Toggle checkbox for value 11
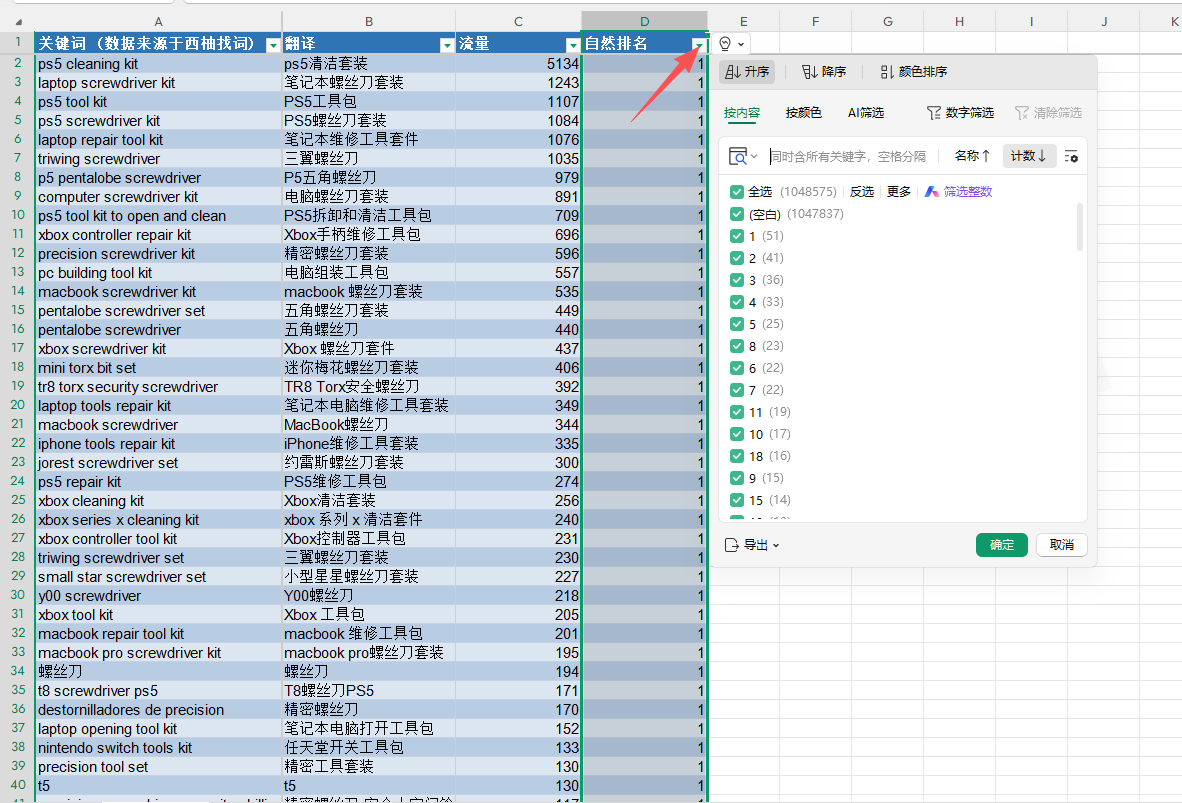Image resolution: width=1182 pixels, height=803 pixels. coord(737,412)
